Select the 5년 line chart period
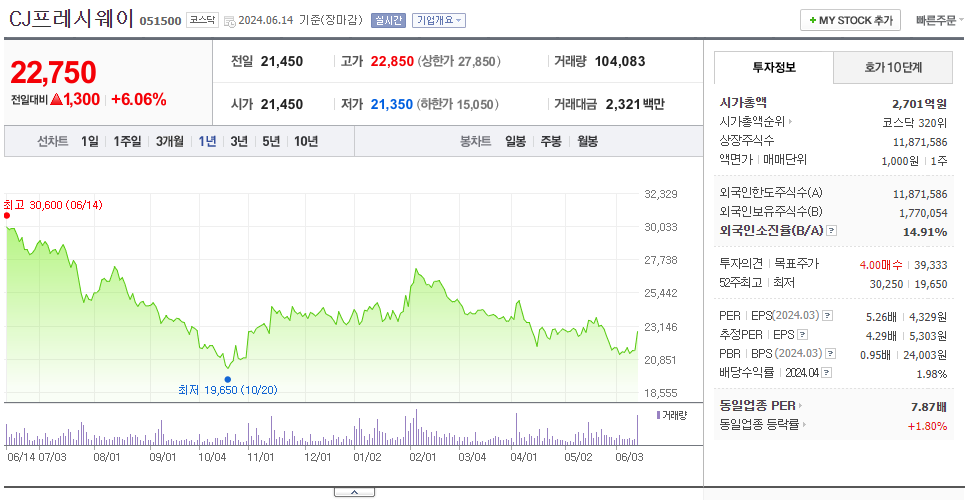This screenshot has height=500, width=968. (x=271, y=141)
